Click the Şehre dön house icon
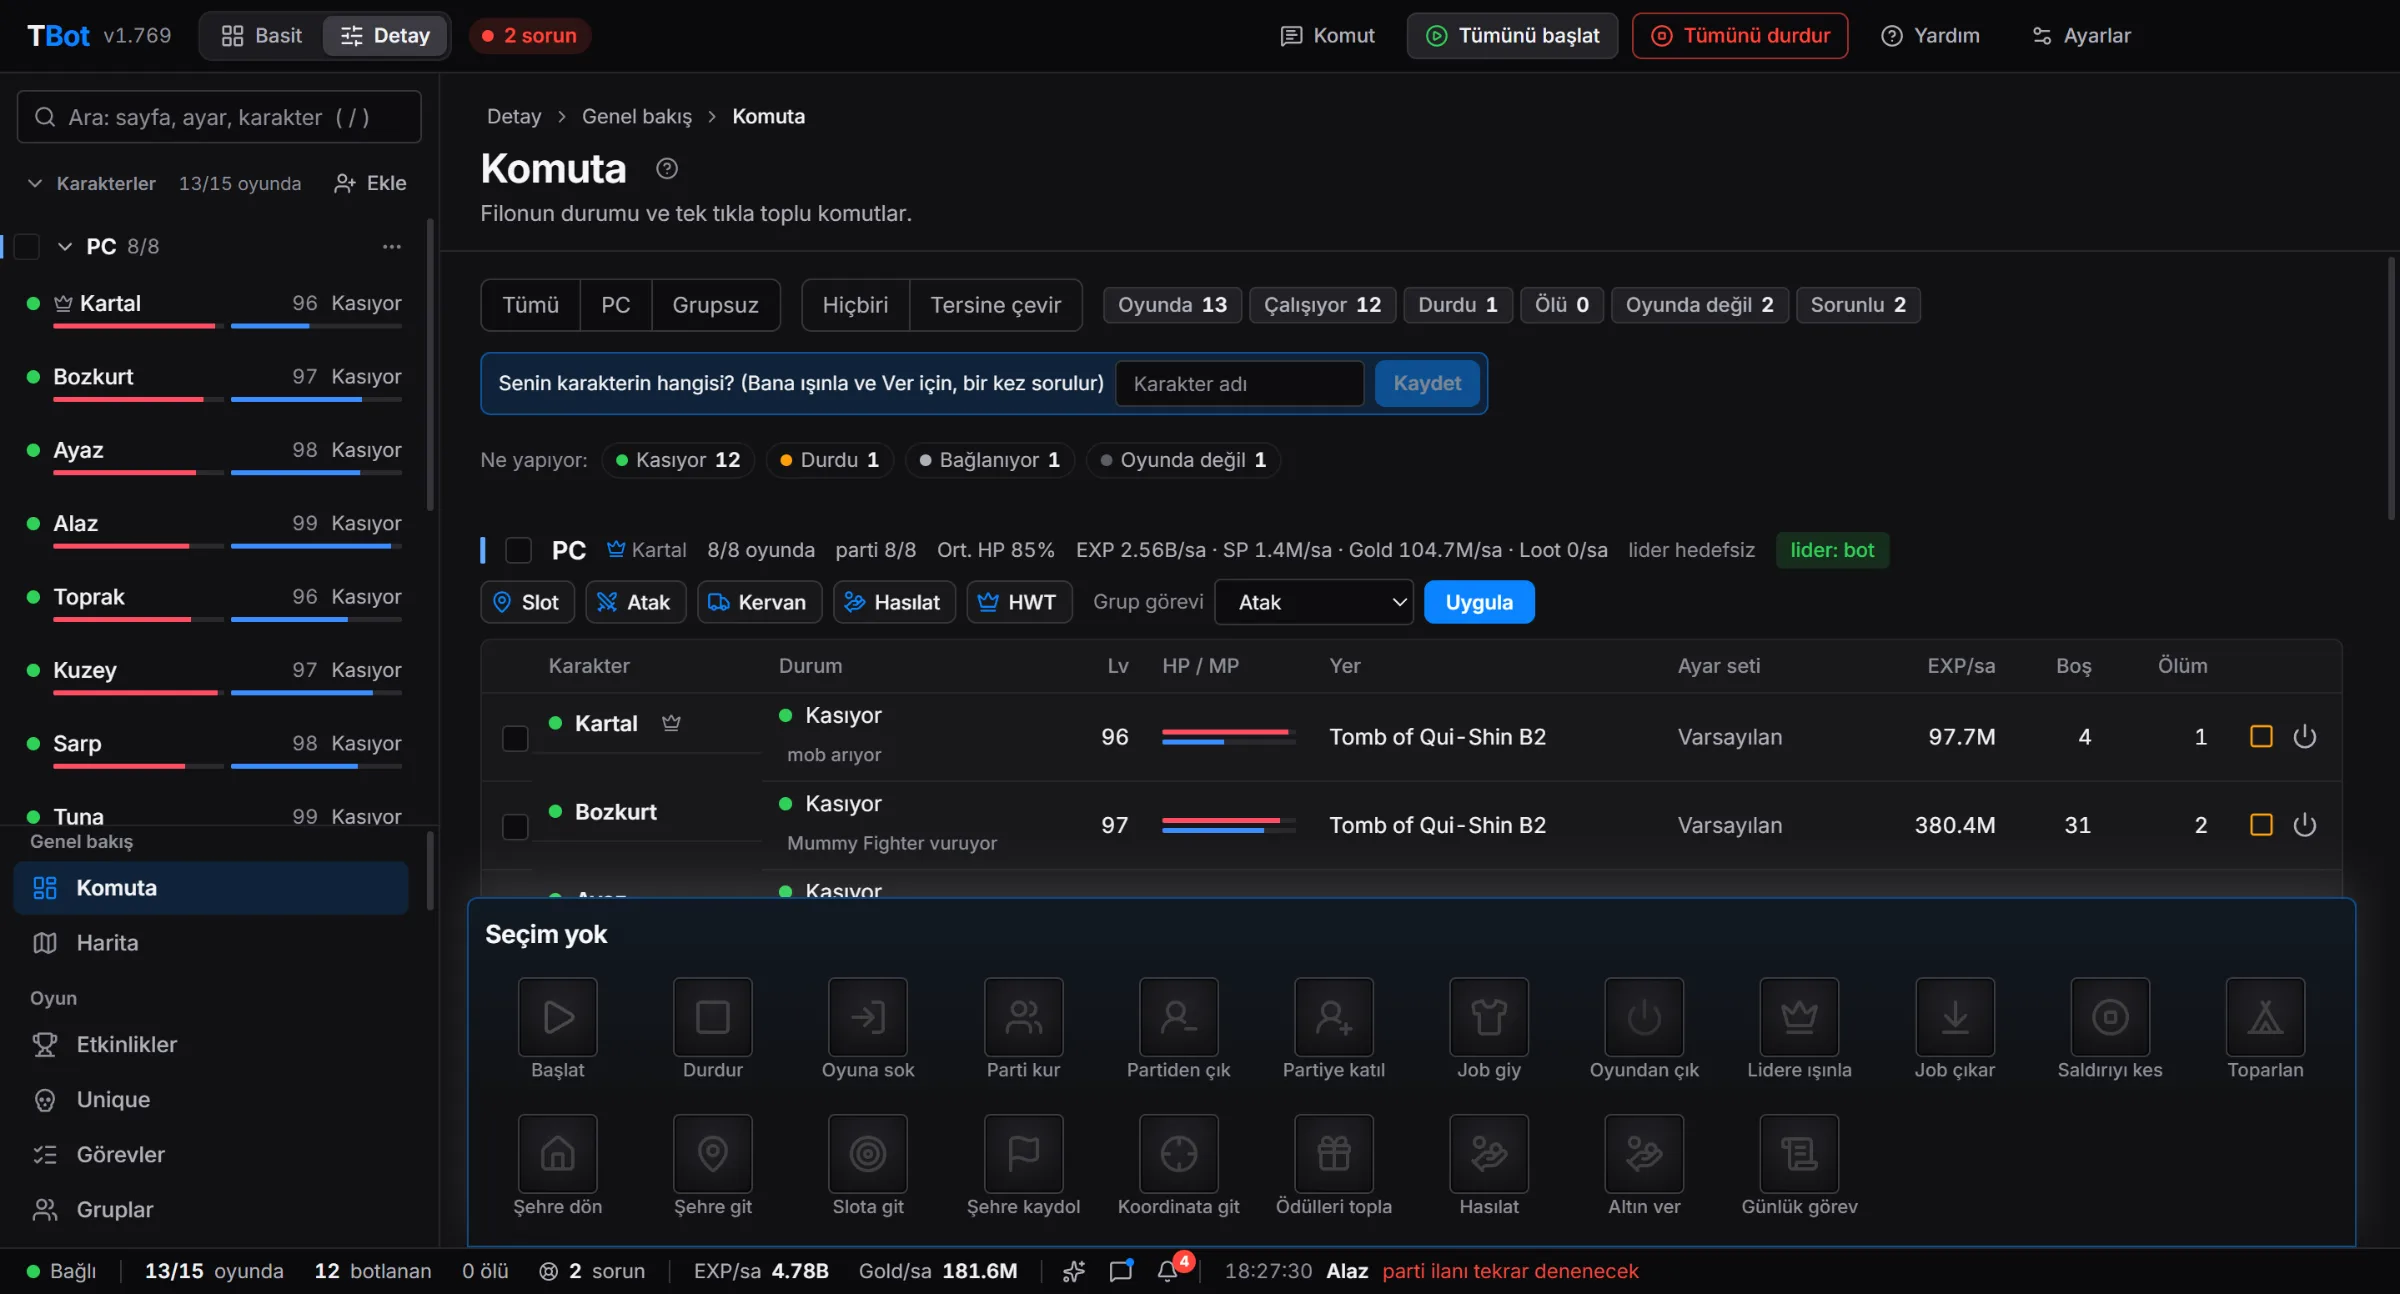The width and height of the screenshot is (2400, 1294). pos(557,1153)
